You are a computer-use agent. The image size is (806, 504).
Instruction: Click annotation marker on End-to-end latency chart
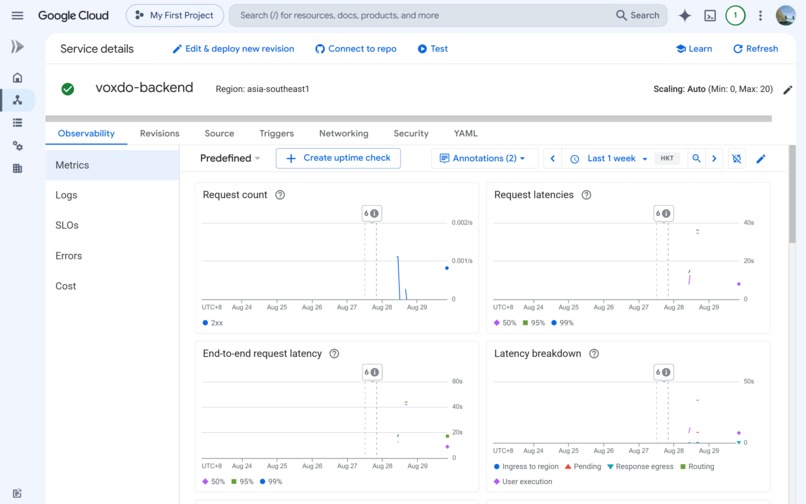(x=372, y=372)
